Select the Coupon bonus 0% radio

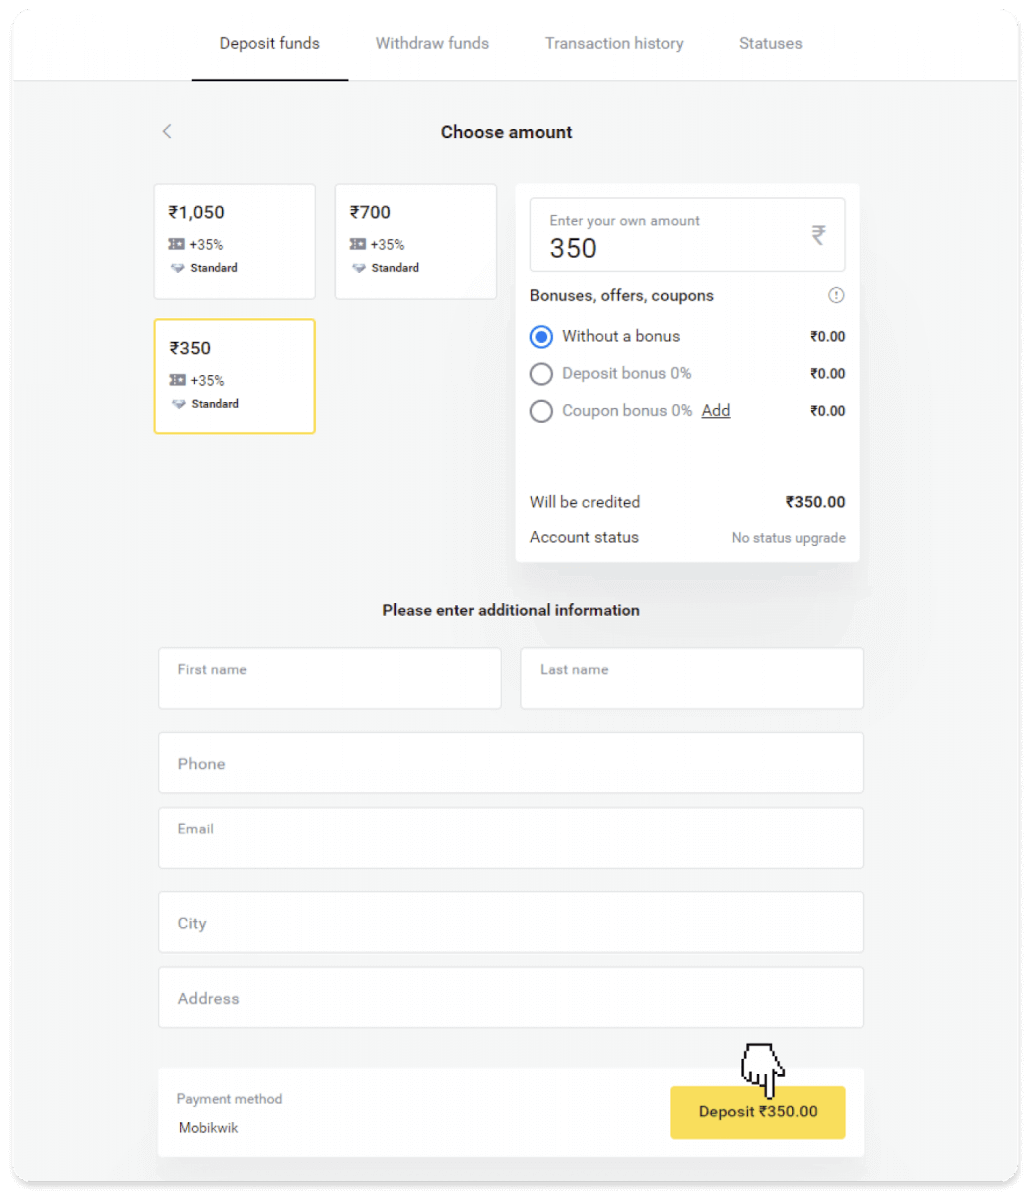[541, 411]
